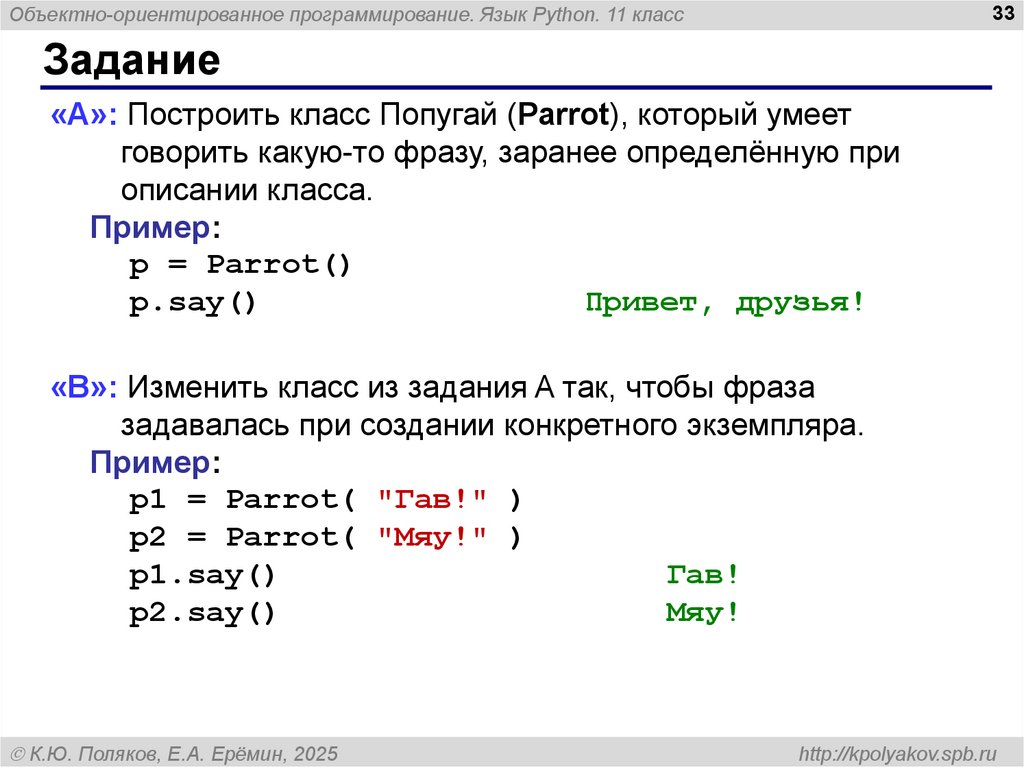Click the code line "p1.say()"
The height and width of the screenshot is (767, 1024).
202,576
